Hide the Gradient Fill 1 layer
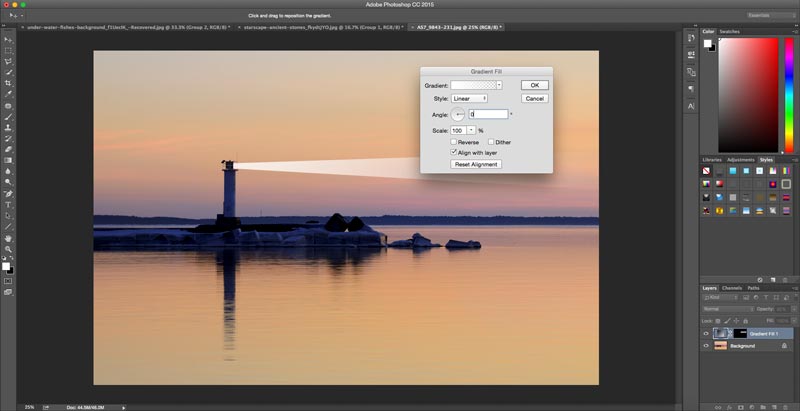This screenshot has width=800, height=411. (x=706, y=333)
